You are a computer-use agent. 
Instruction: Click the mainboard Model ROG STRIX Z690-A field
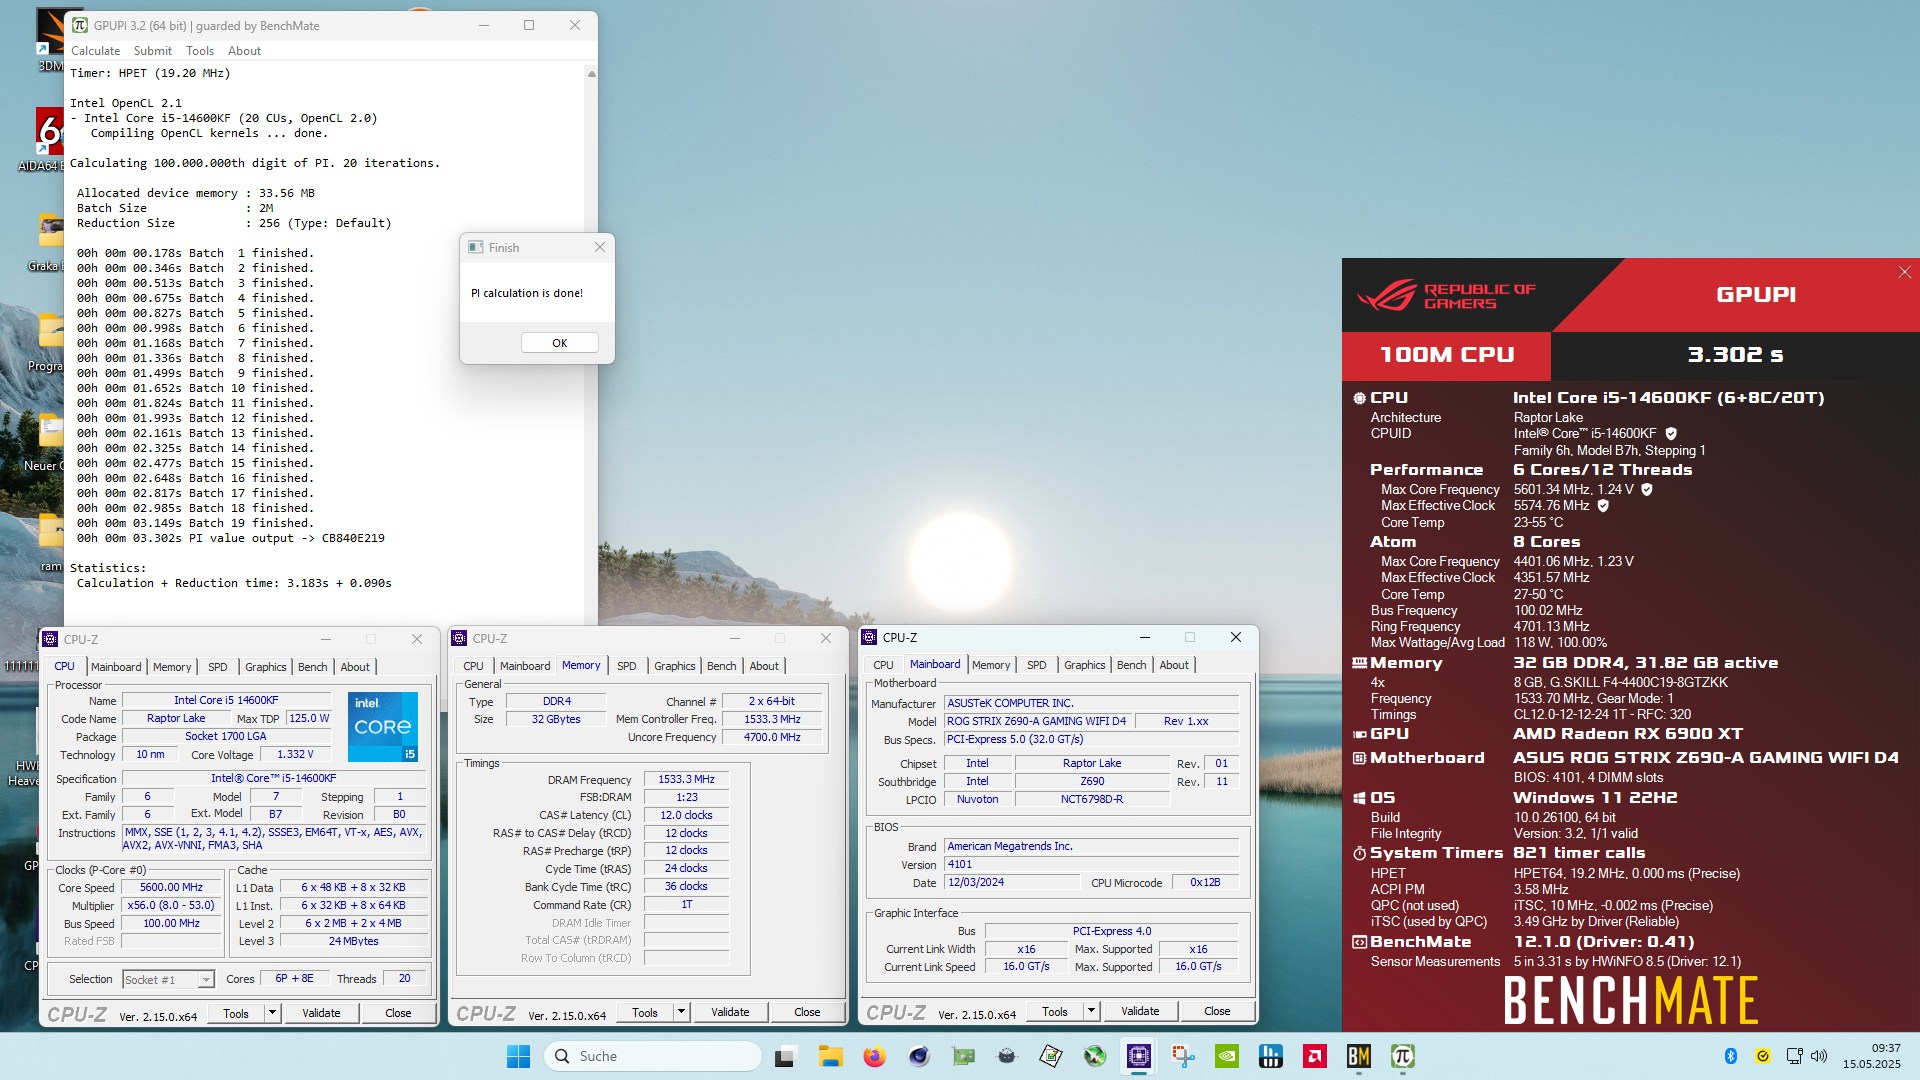1037,721
